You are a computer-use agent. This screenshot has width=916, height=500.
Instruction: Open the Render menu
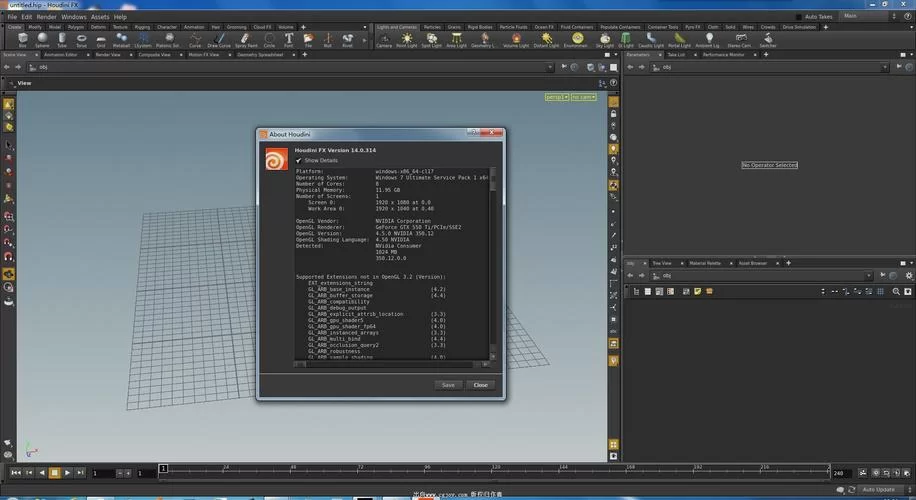[47, 17]
